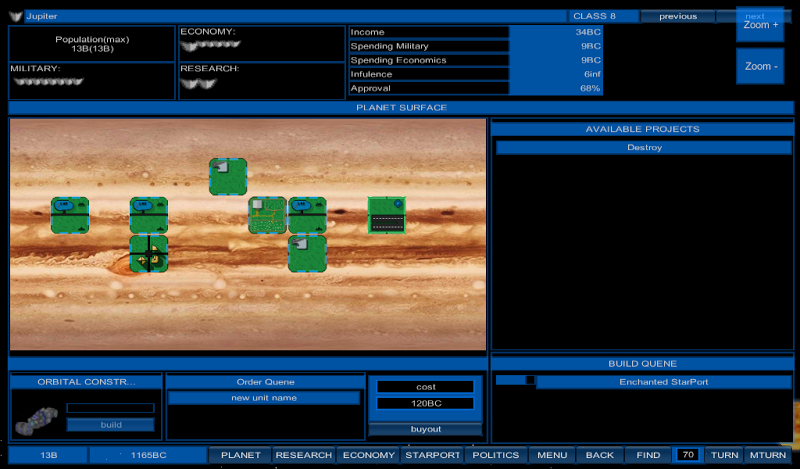This screenshot has height=469, width=800.
Task: Click the RESEARCH rating wings icons
Action: (x=199, y=83)
